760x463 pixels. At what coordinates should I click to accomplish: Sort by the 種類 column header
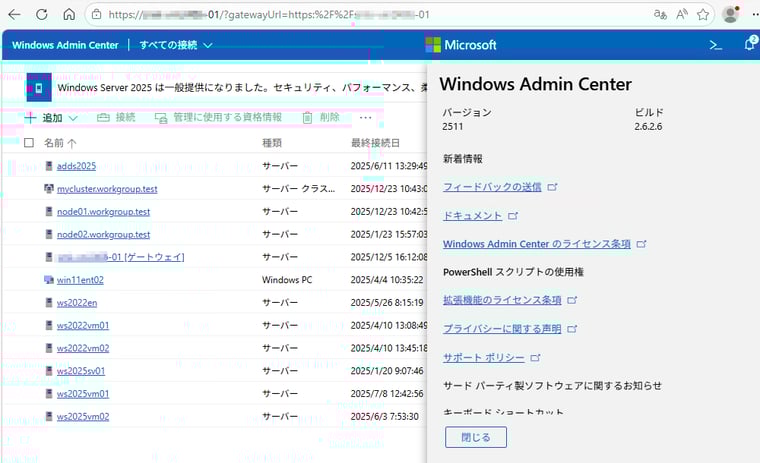click(272, 143)
